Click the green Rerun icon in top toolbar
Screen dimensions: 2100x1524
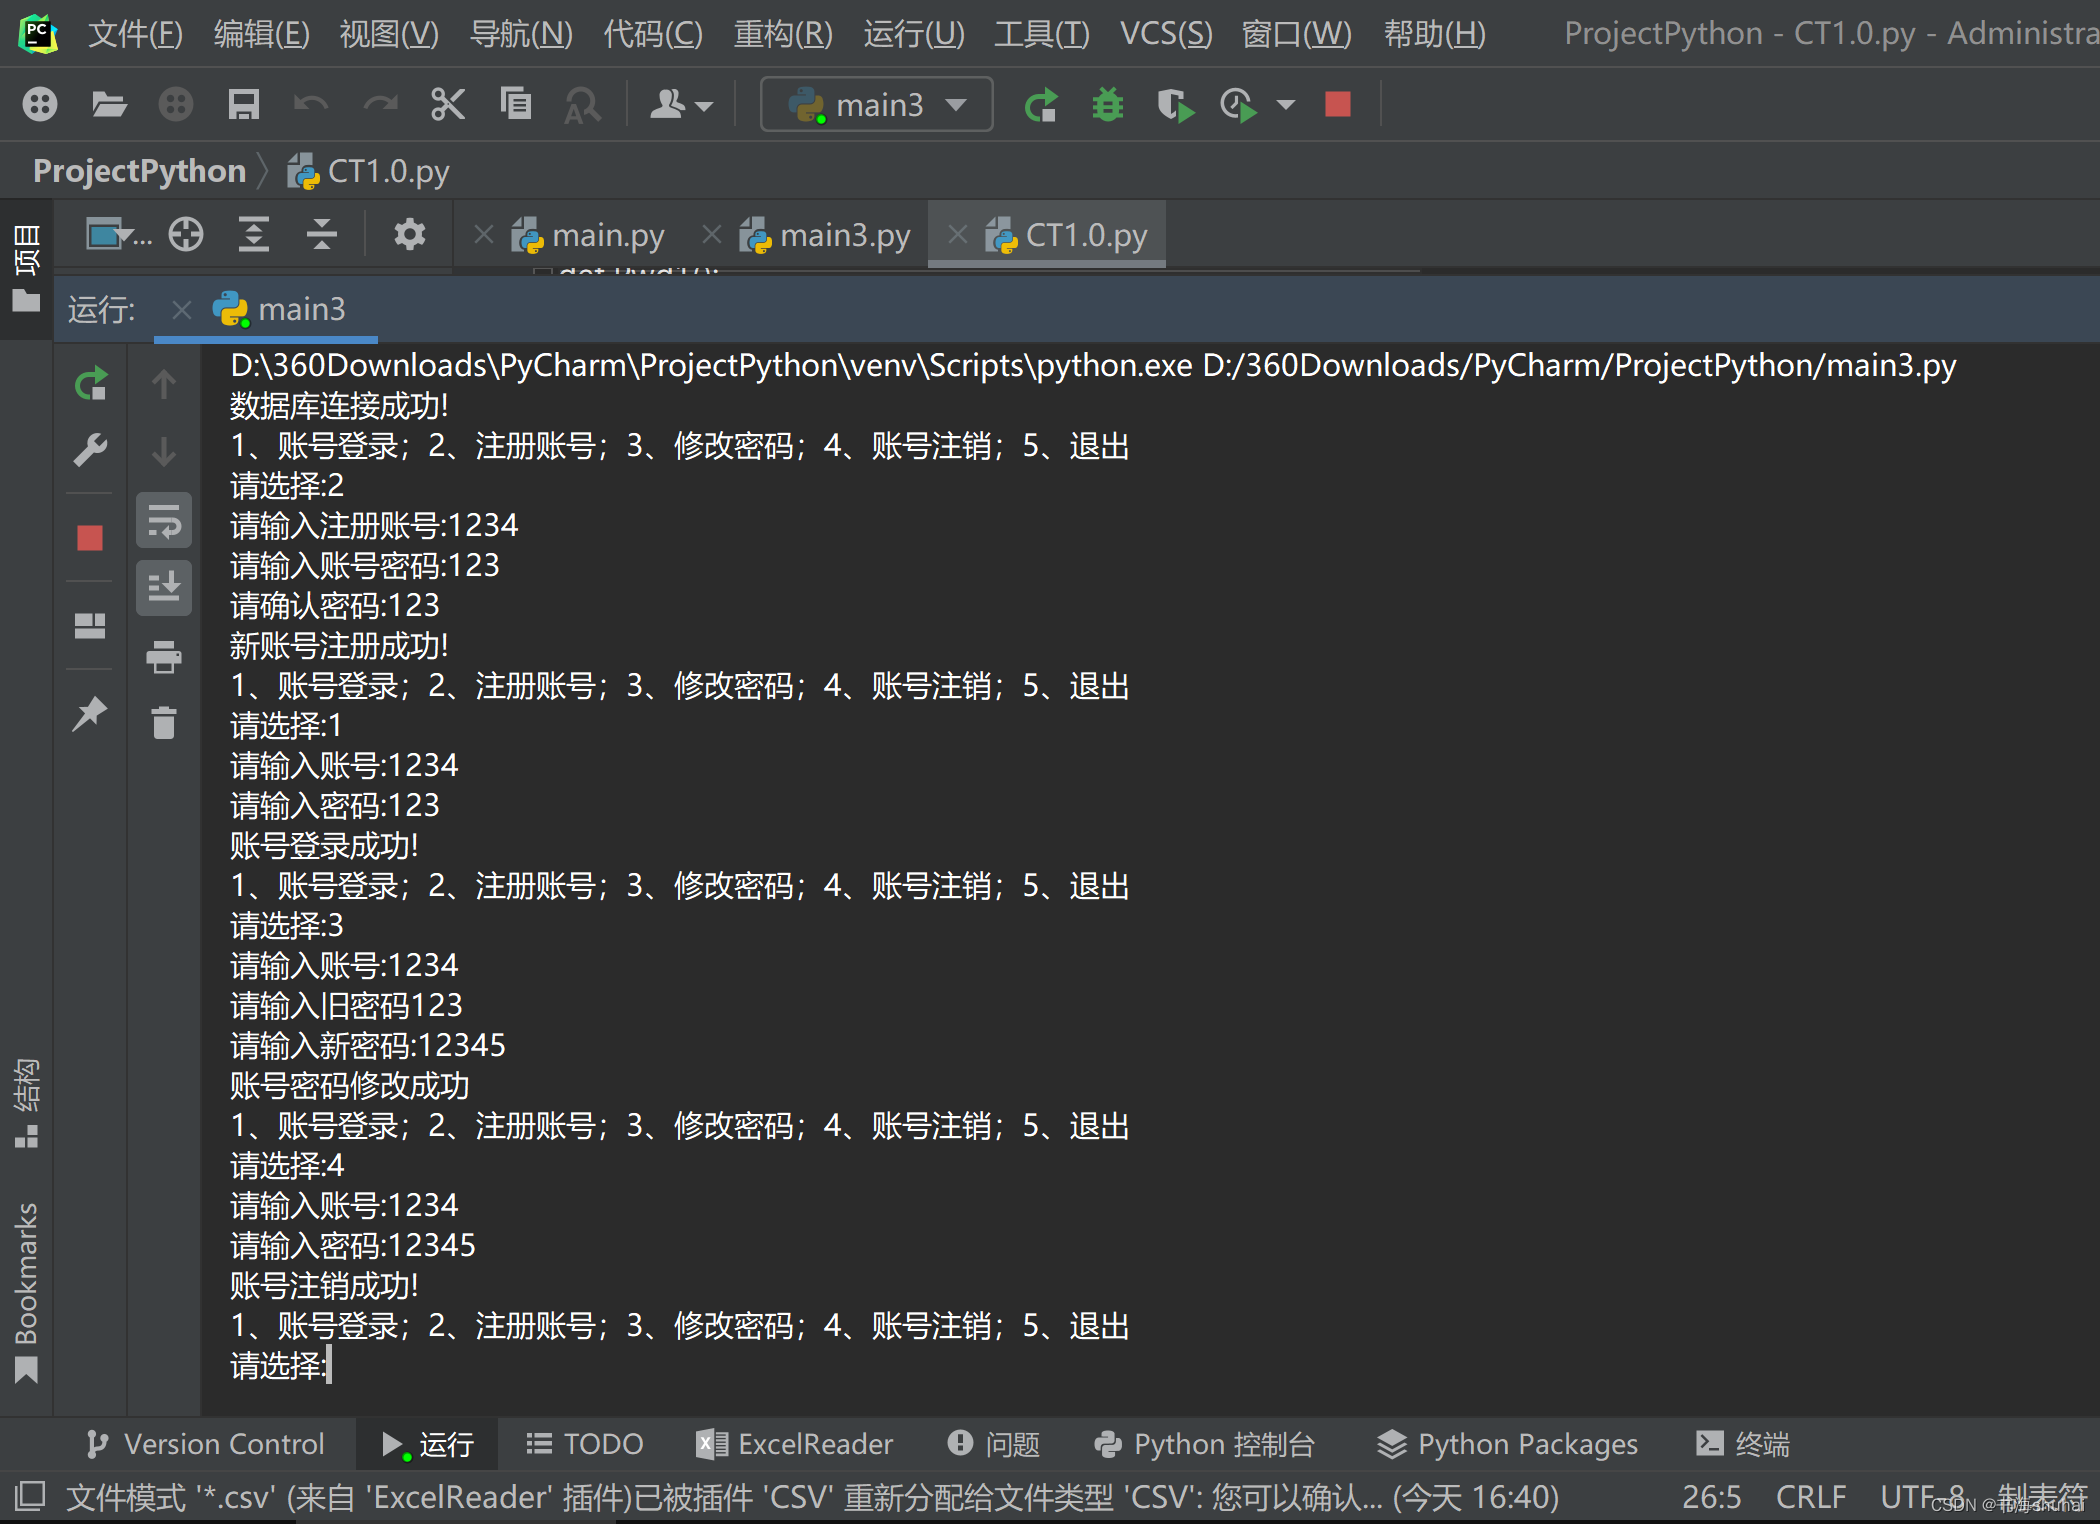click(x=1041, y=104)
